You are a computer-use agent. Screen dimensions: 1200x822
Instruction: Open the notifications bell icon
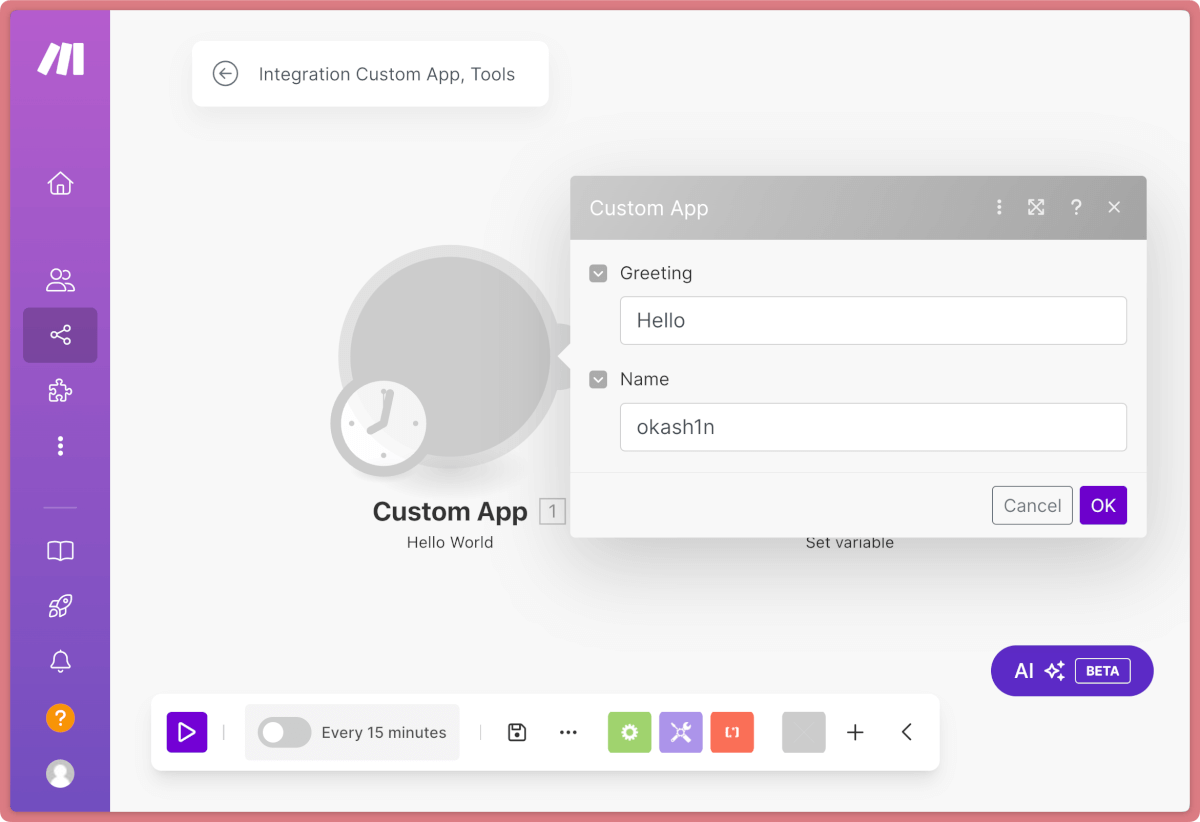coord(60,661)
